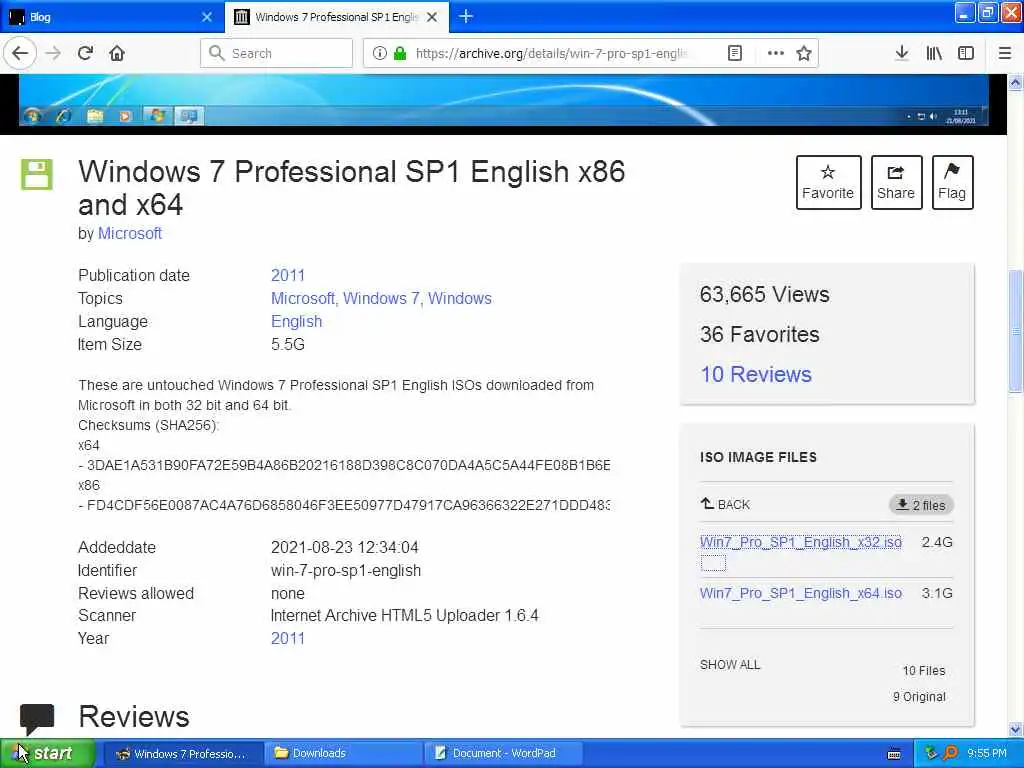Click the 10 Files count text
The width and height of the screenshot is (1024, 768).
click(x=923, y=671)
